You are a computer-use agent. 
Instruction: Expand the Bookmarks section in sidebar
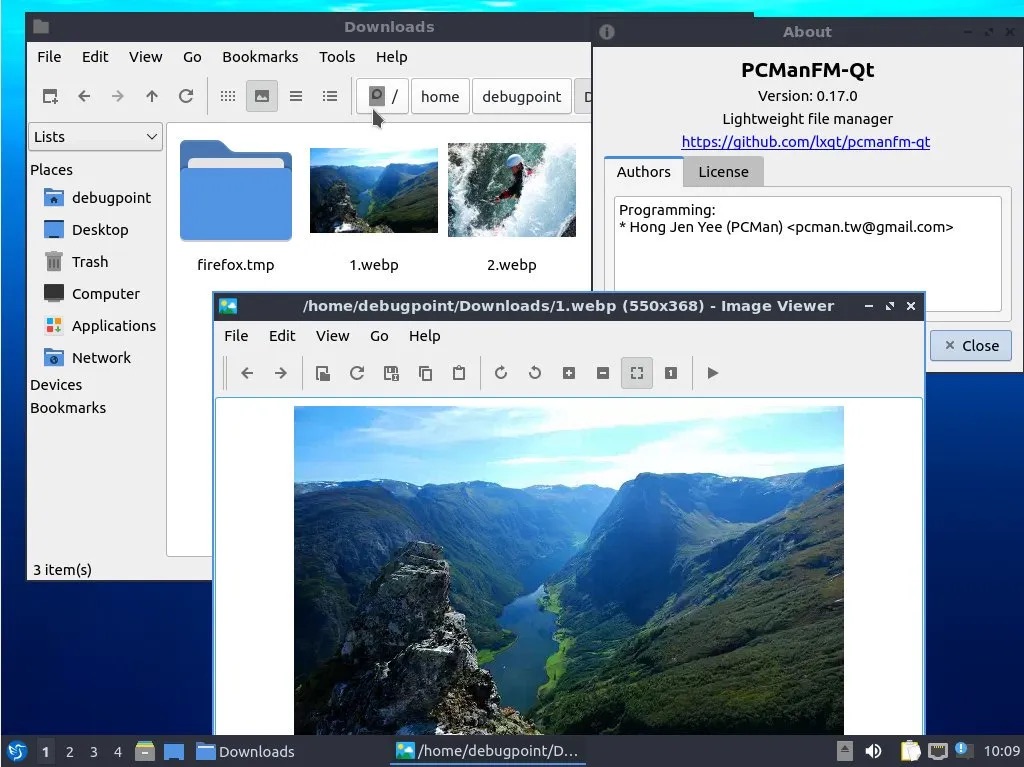click(x=68, y=407)
